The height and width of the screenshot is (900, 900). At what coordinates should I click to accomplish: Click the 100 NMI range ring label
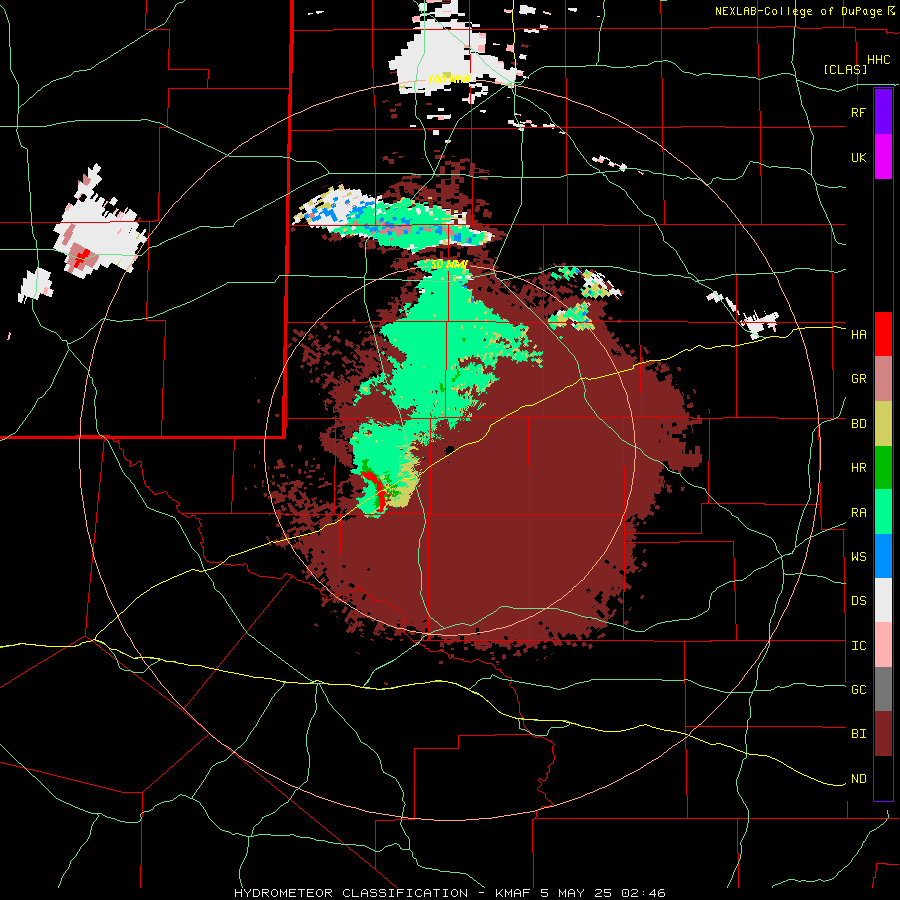(x=449, y=79)
